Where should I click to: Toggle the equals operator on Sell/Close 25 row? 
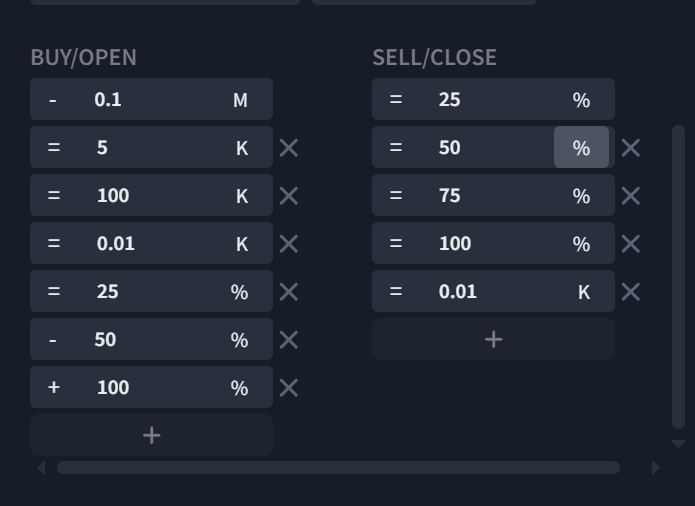point(396,100)
